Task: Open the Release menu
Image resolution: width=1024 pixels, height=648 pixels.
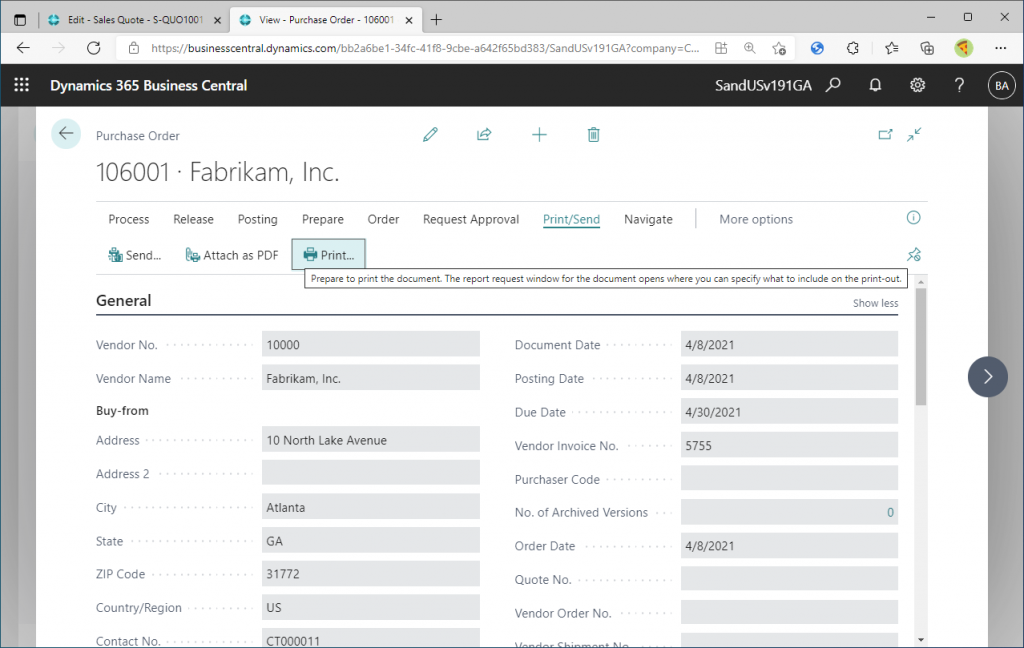Action: click(x=193, y=219)
